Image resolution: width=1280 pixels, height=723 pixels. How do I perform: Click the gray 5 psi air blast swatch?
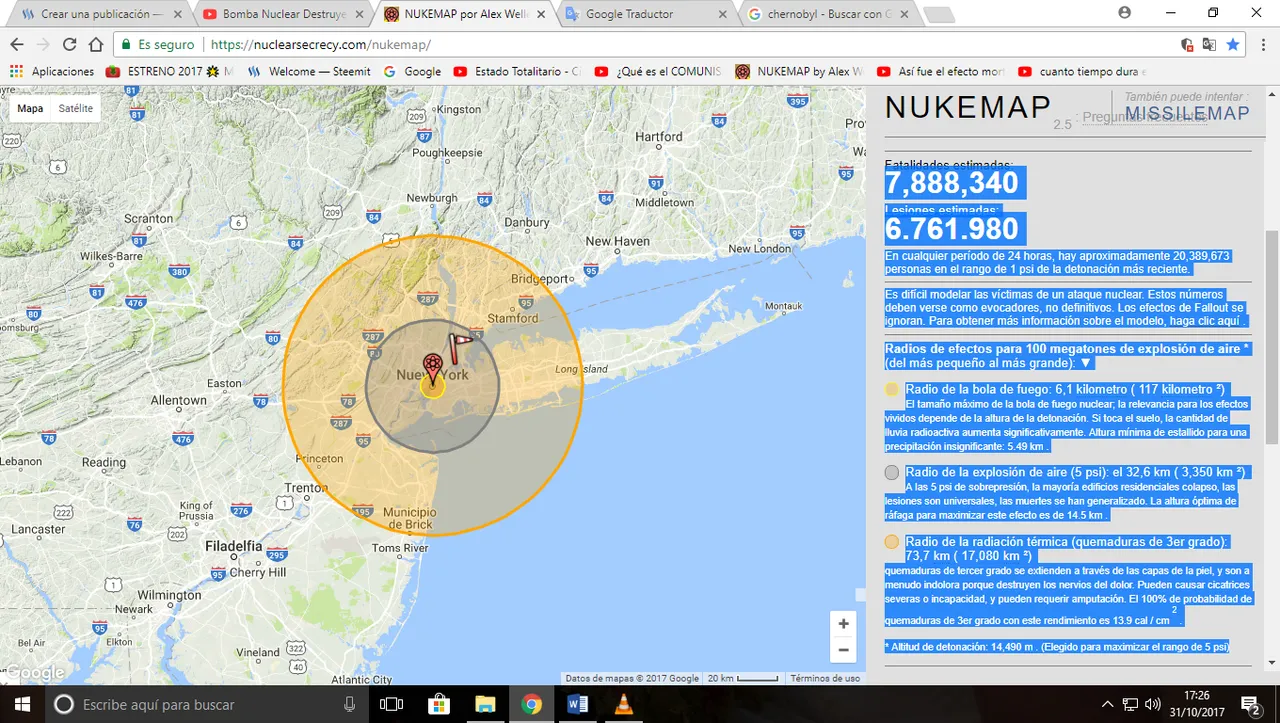892,472
